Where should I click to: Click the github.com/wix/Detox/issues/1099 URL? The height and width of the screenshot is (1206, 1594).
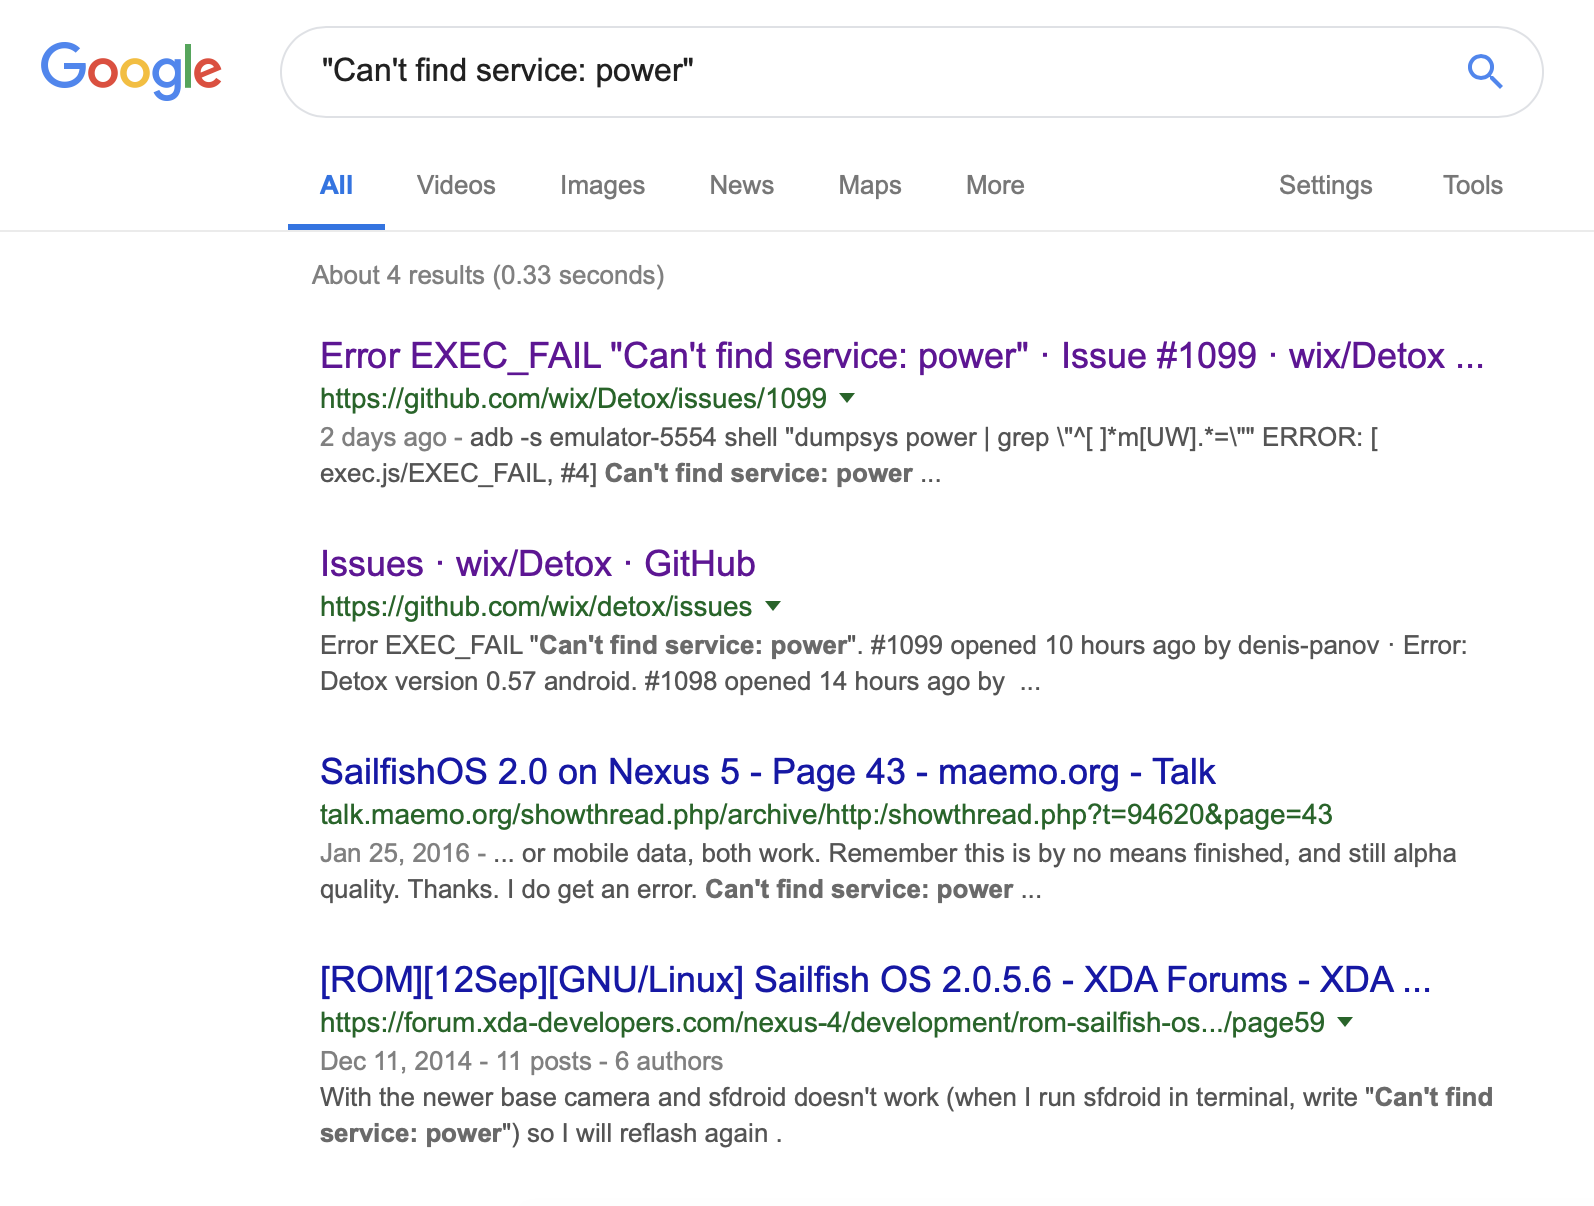[572, 399]
